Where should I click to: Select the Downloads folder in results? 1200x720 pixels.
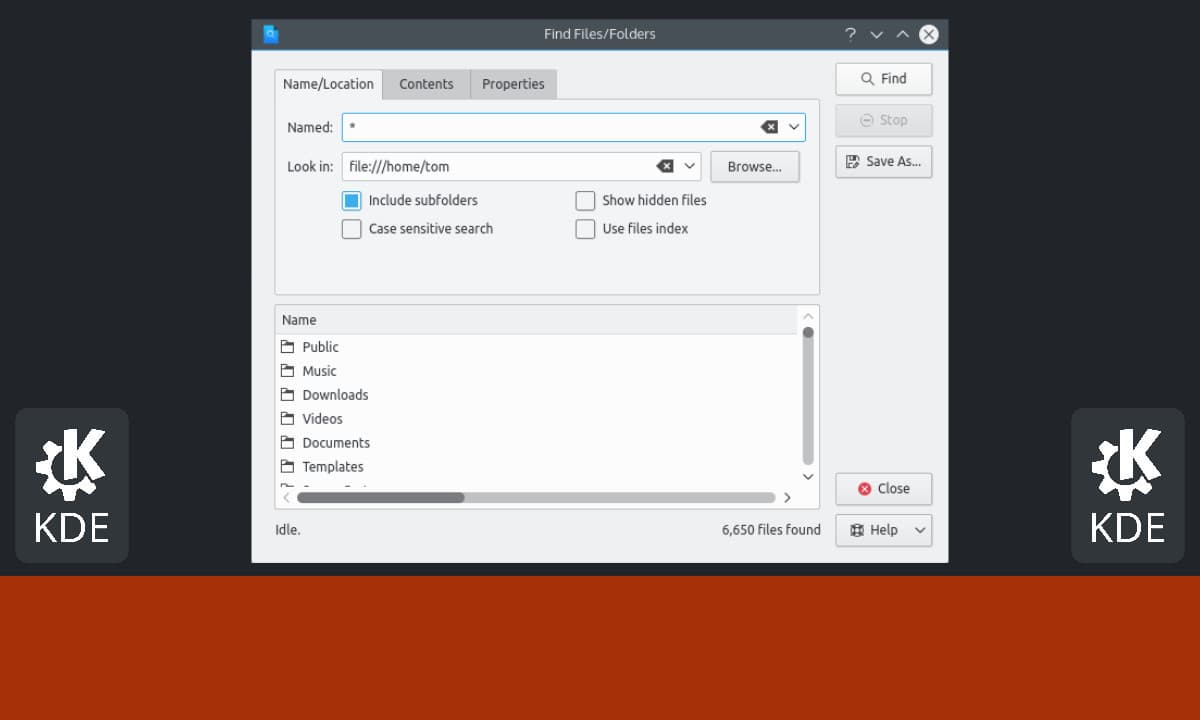click(335, 395)
